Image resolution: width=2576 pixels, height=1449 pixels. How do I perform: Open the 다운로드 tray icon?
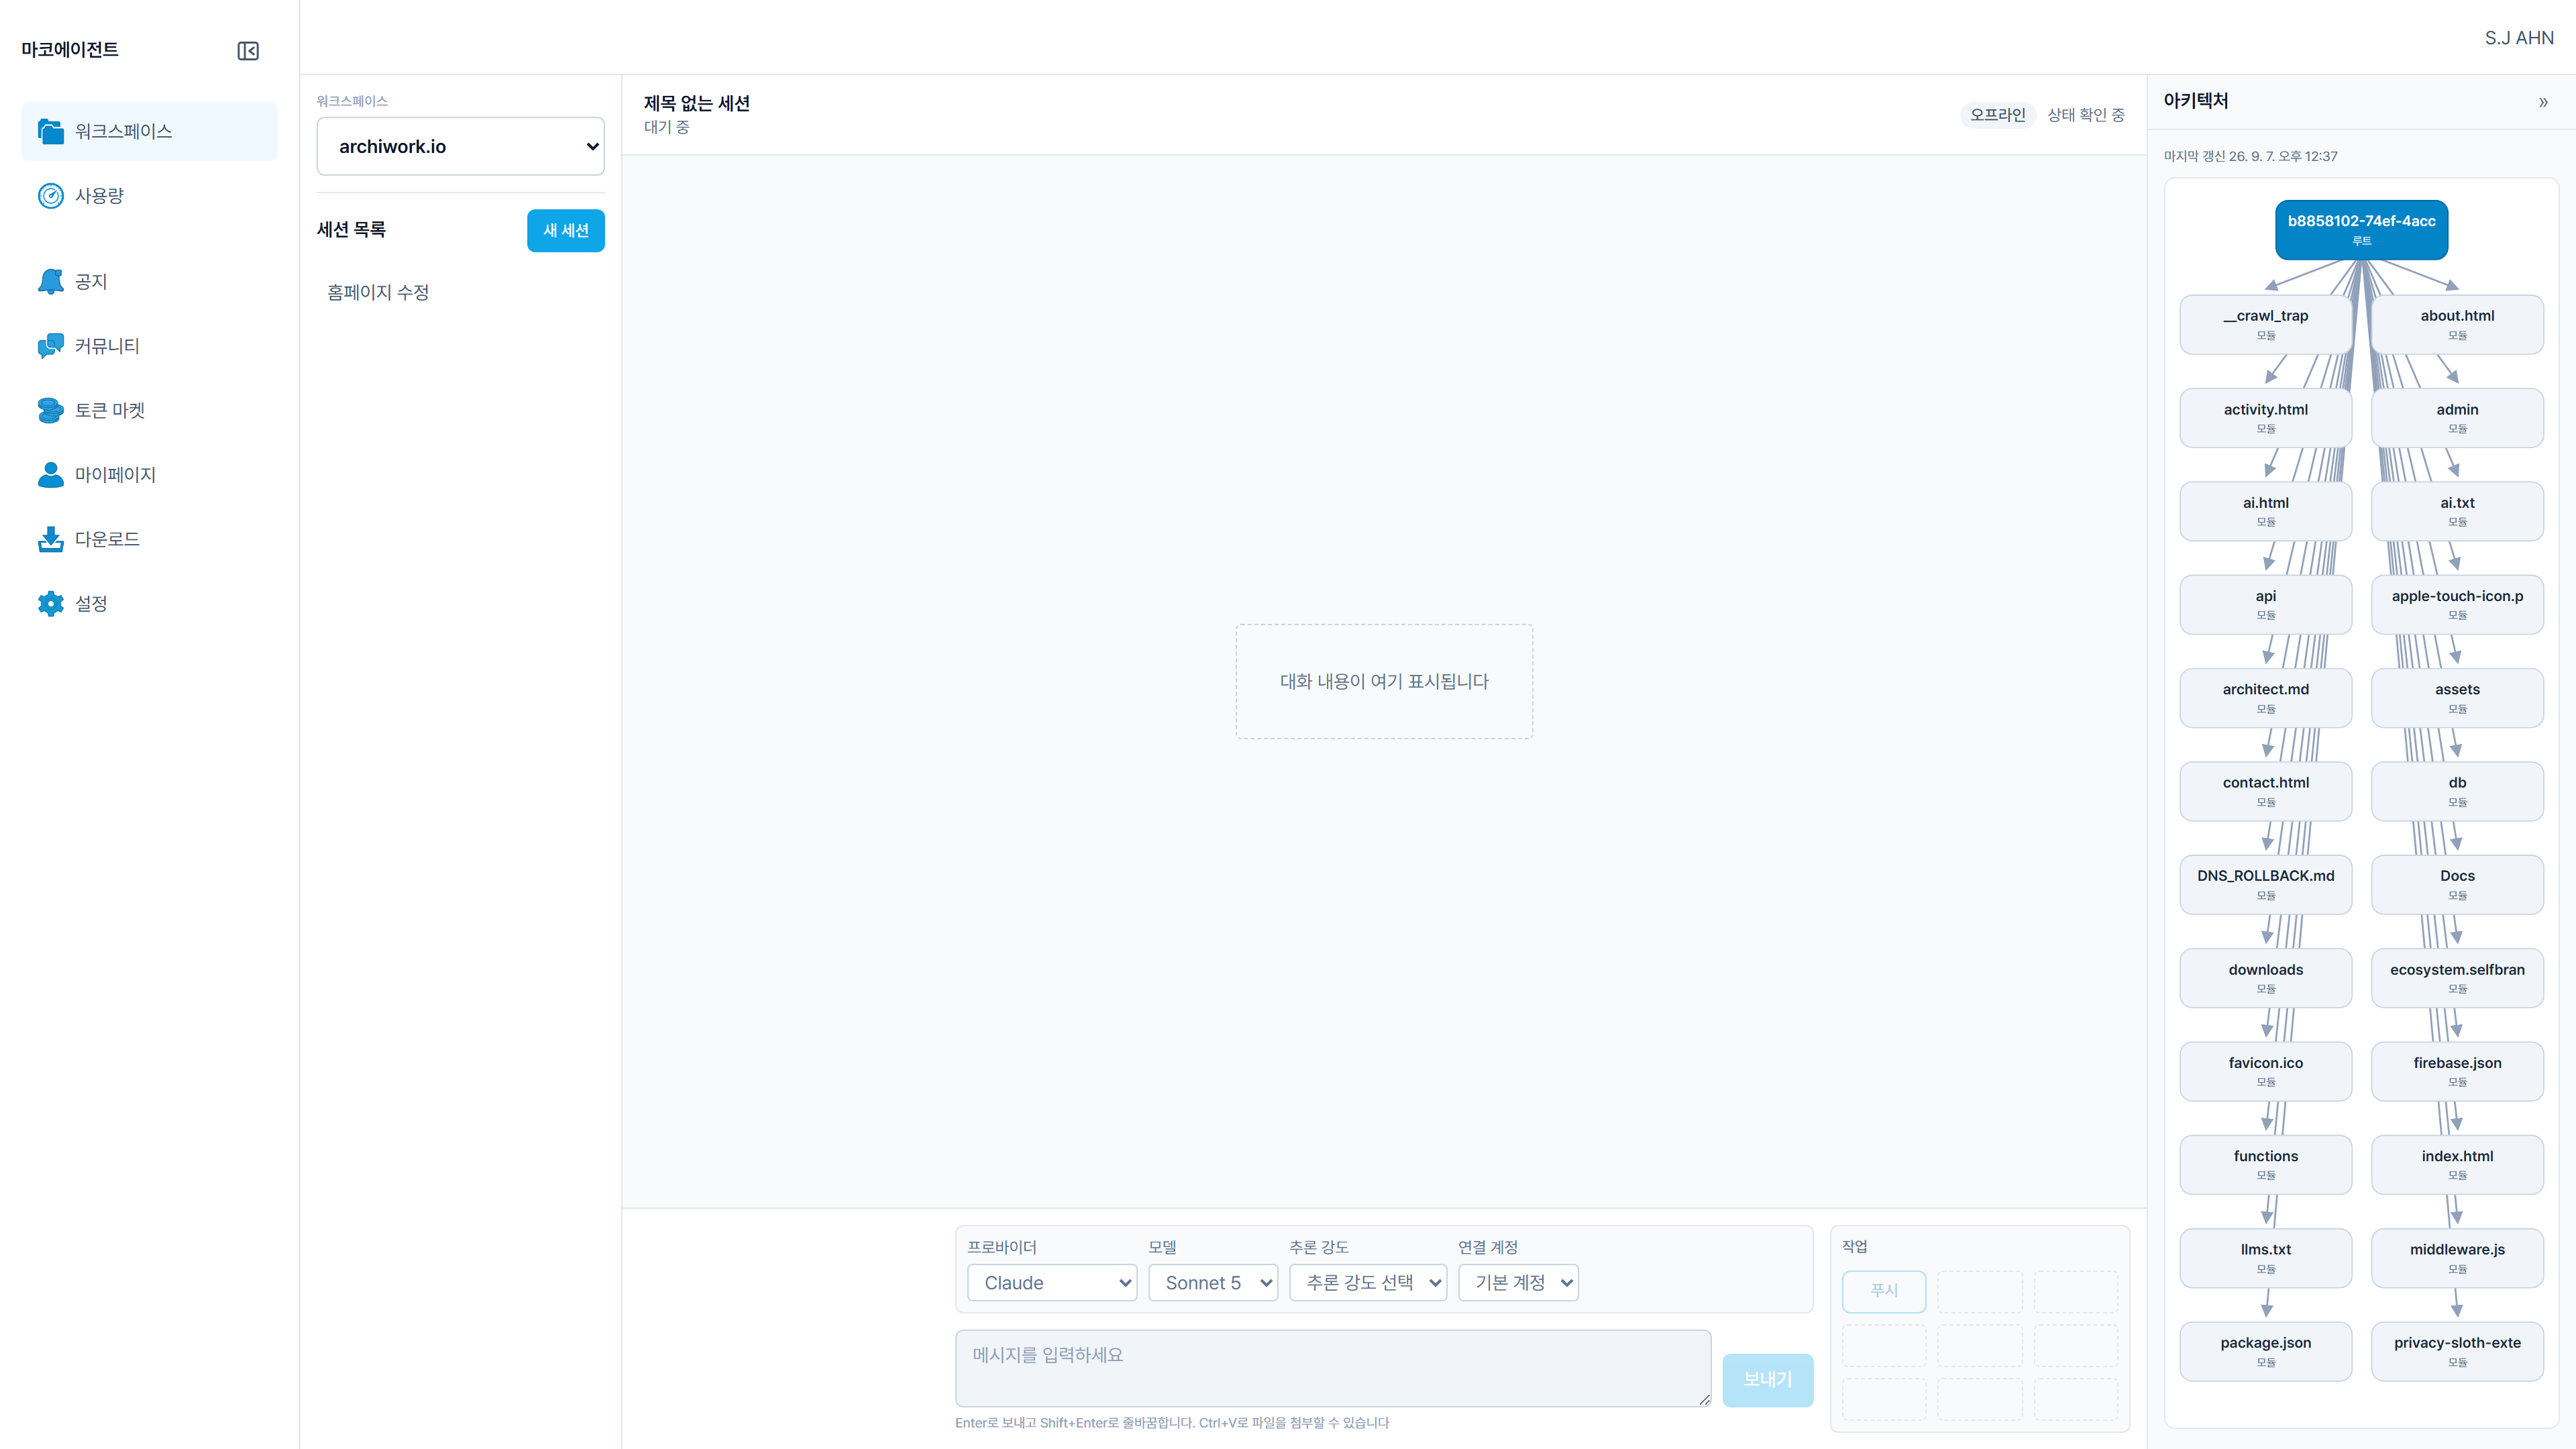click(x=50, y=539)
